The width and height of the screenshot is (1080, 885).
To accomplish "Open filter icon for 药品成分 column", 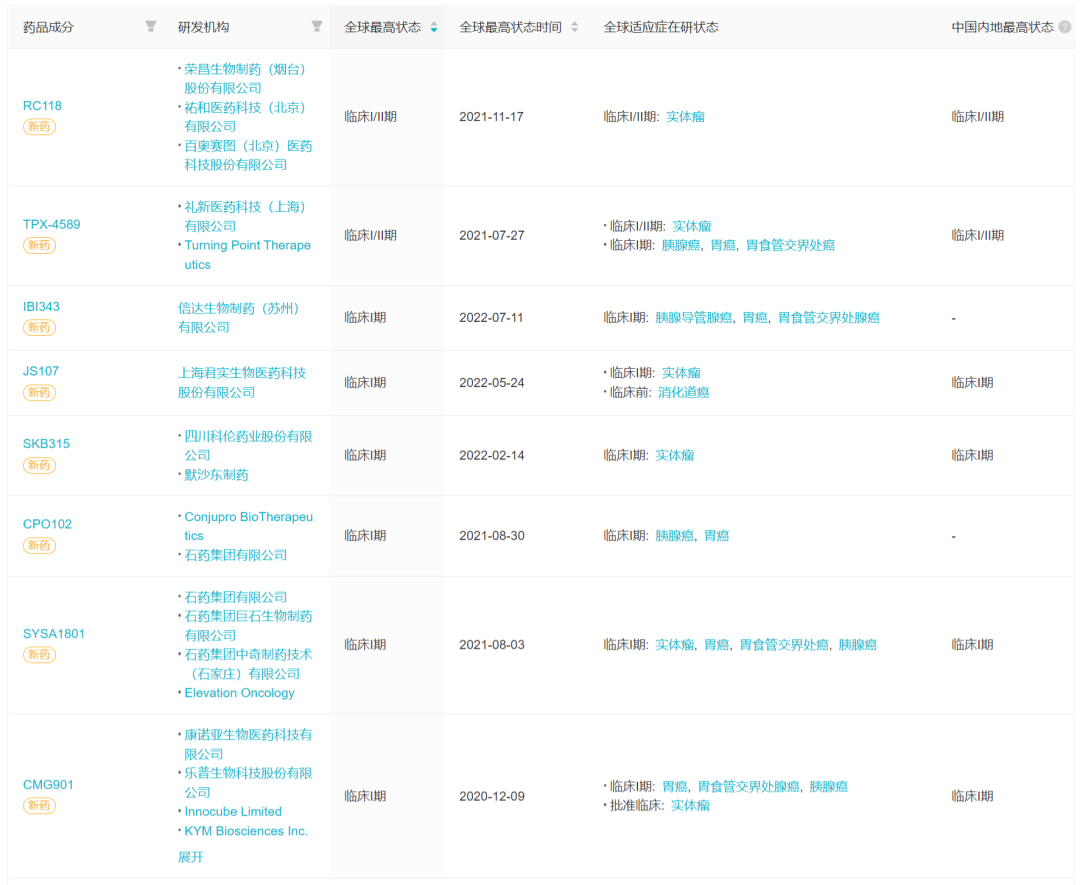I will click(x=151, y=27).
